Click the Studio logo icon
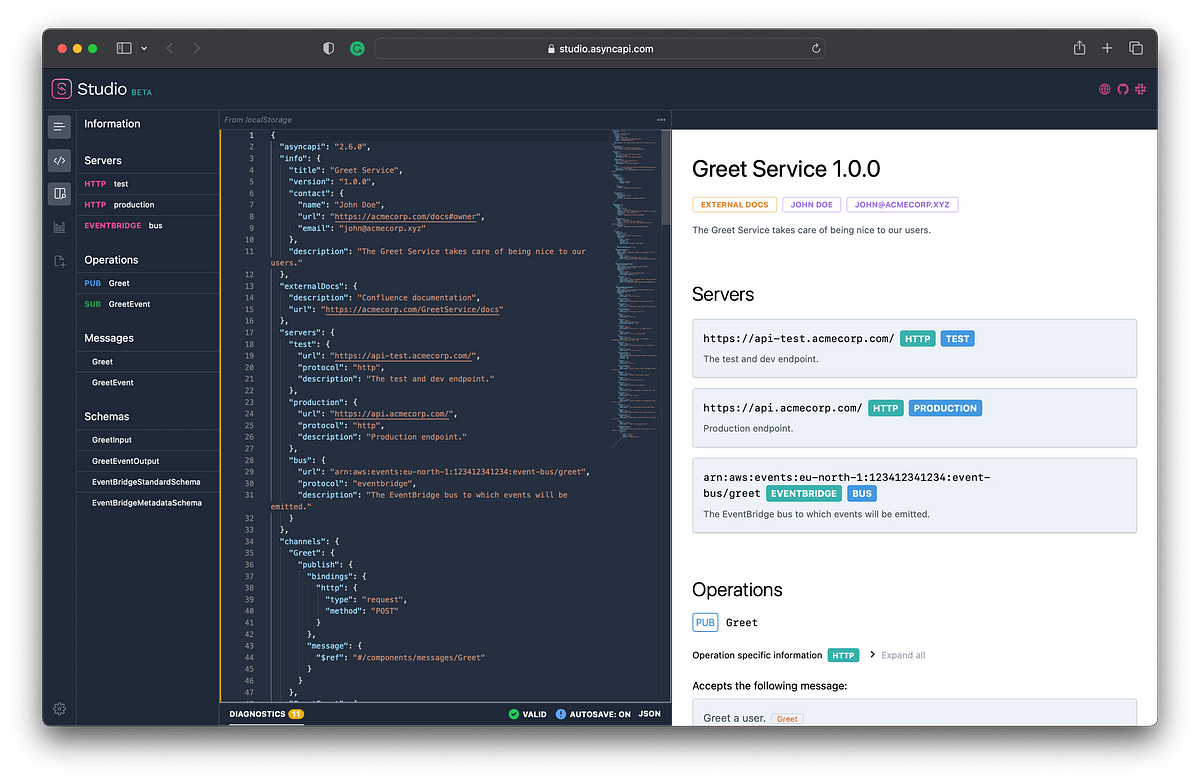Viewport: 1200px width, 782px height. pyautogui.click(x=60, y=89)
